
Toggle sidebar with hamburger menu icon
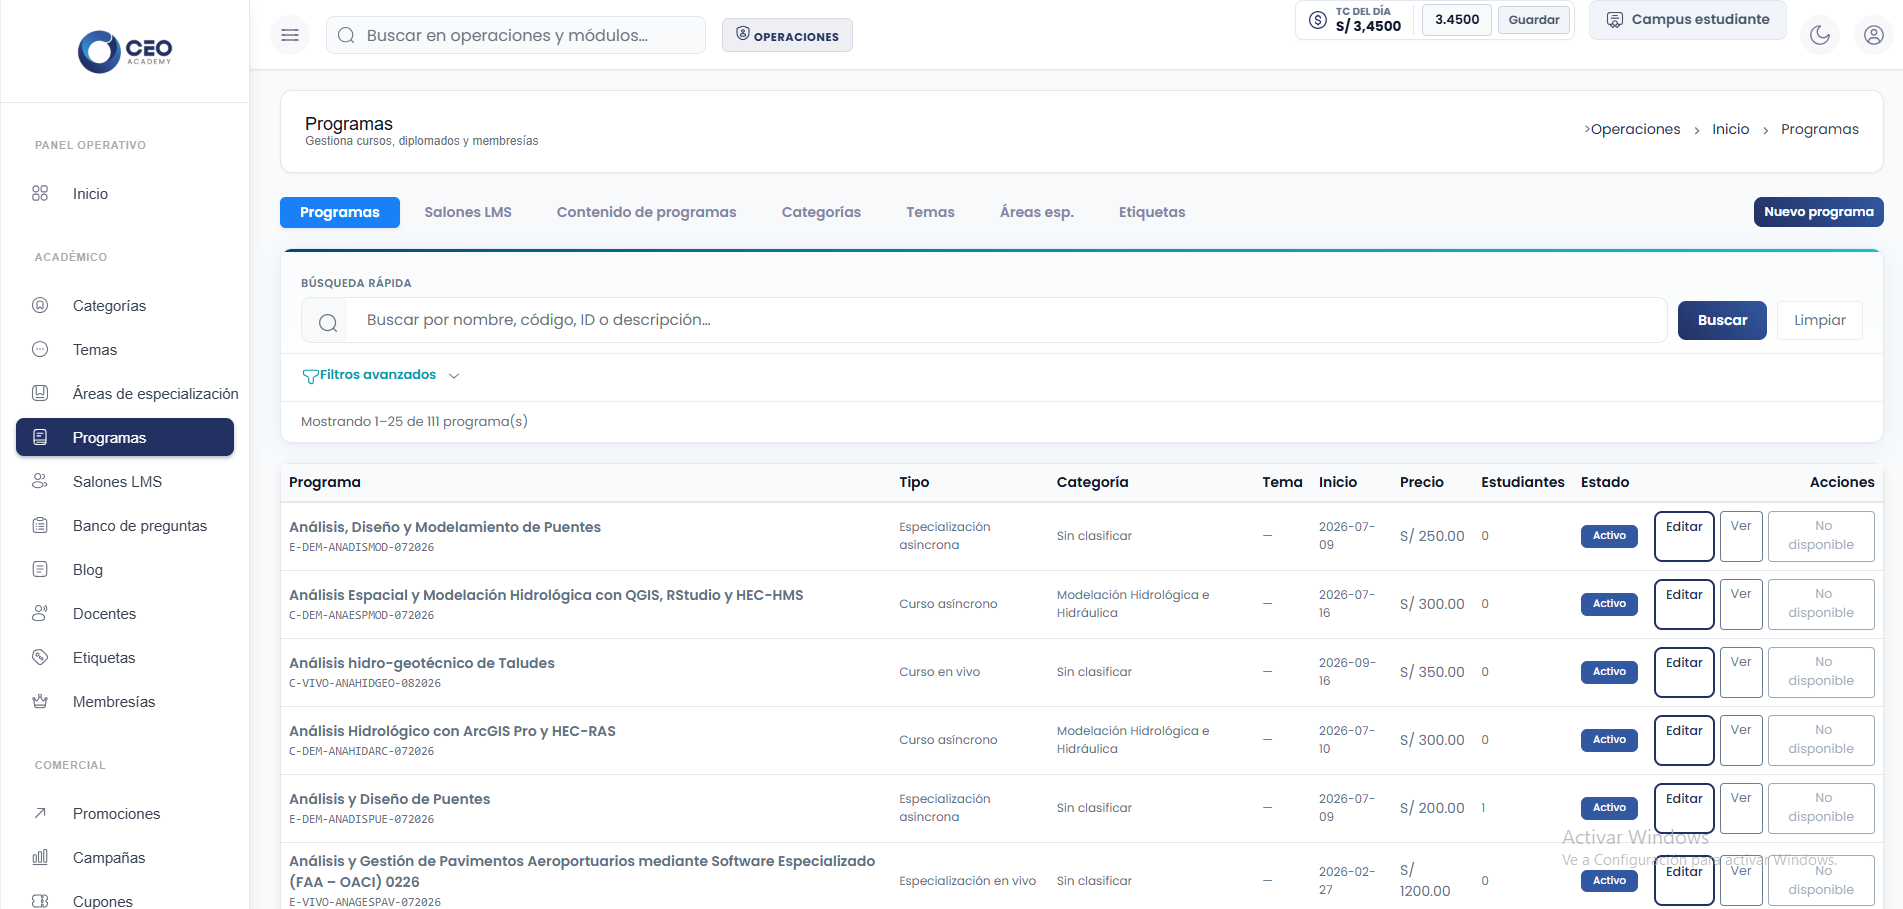(x=290, y=35)
